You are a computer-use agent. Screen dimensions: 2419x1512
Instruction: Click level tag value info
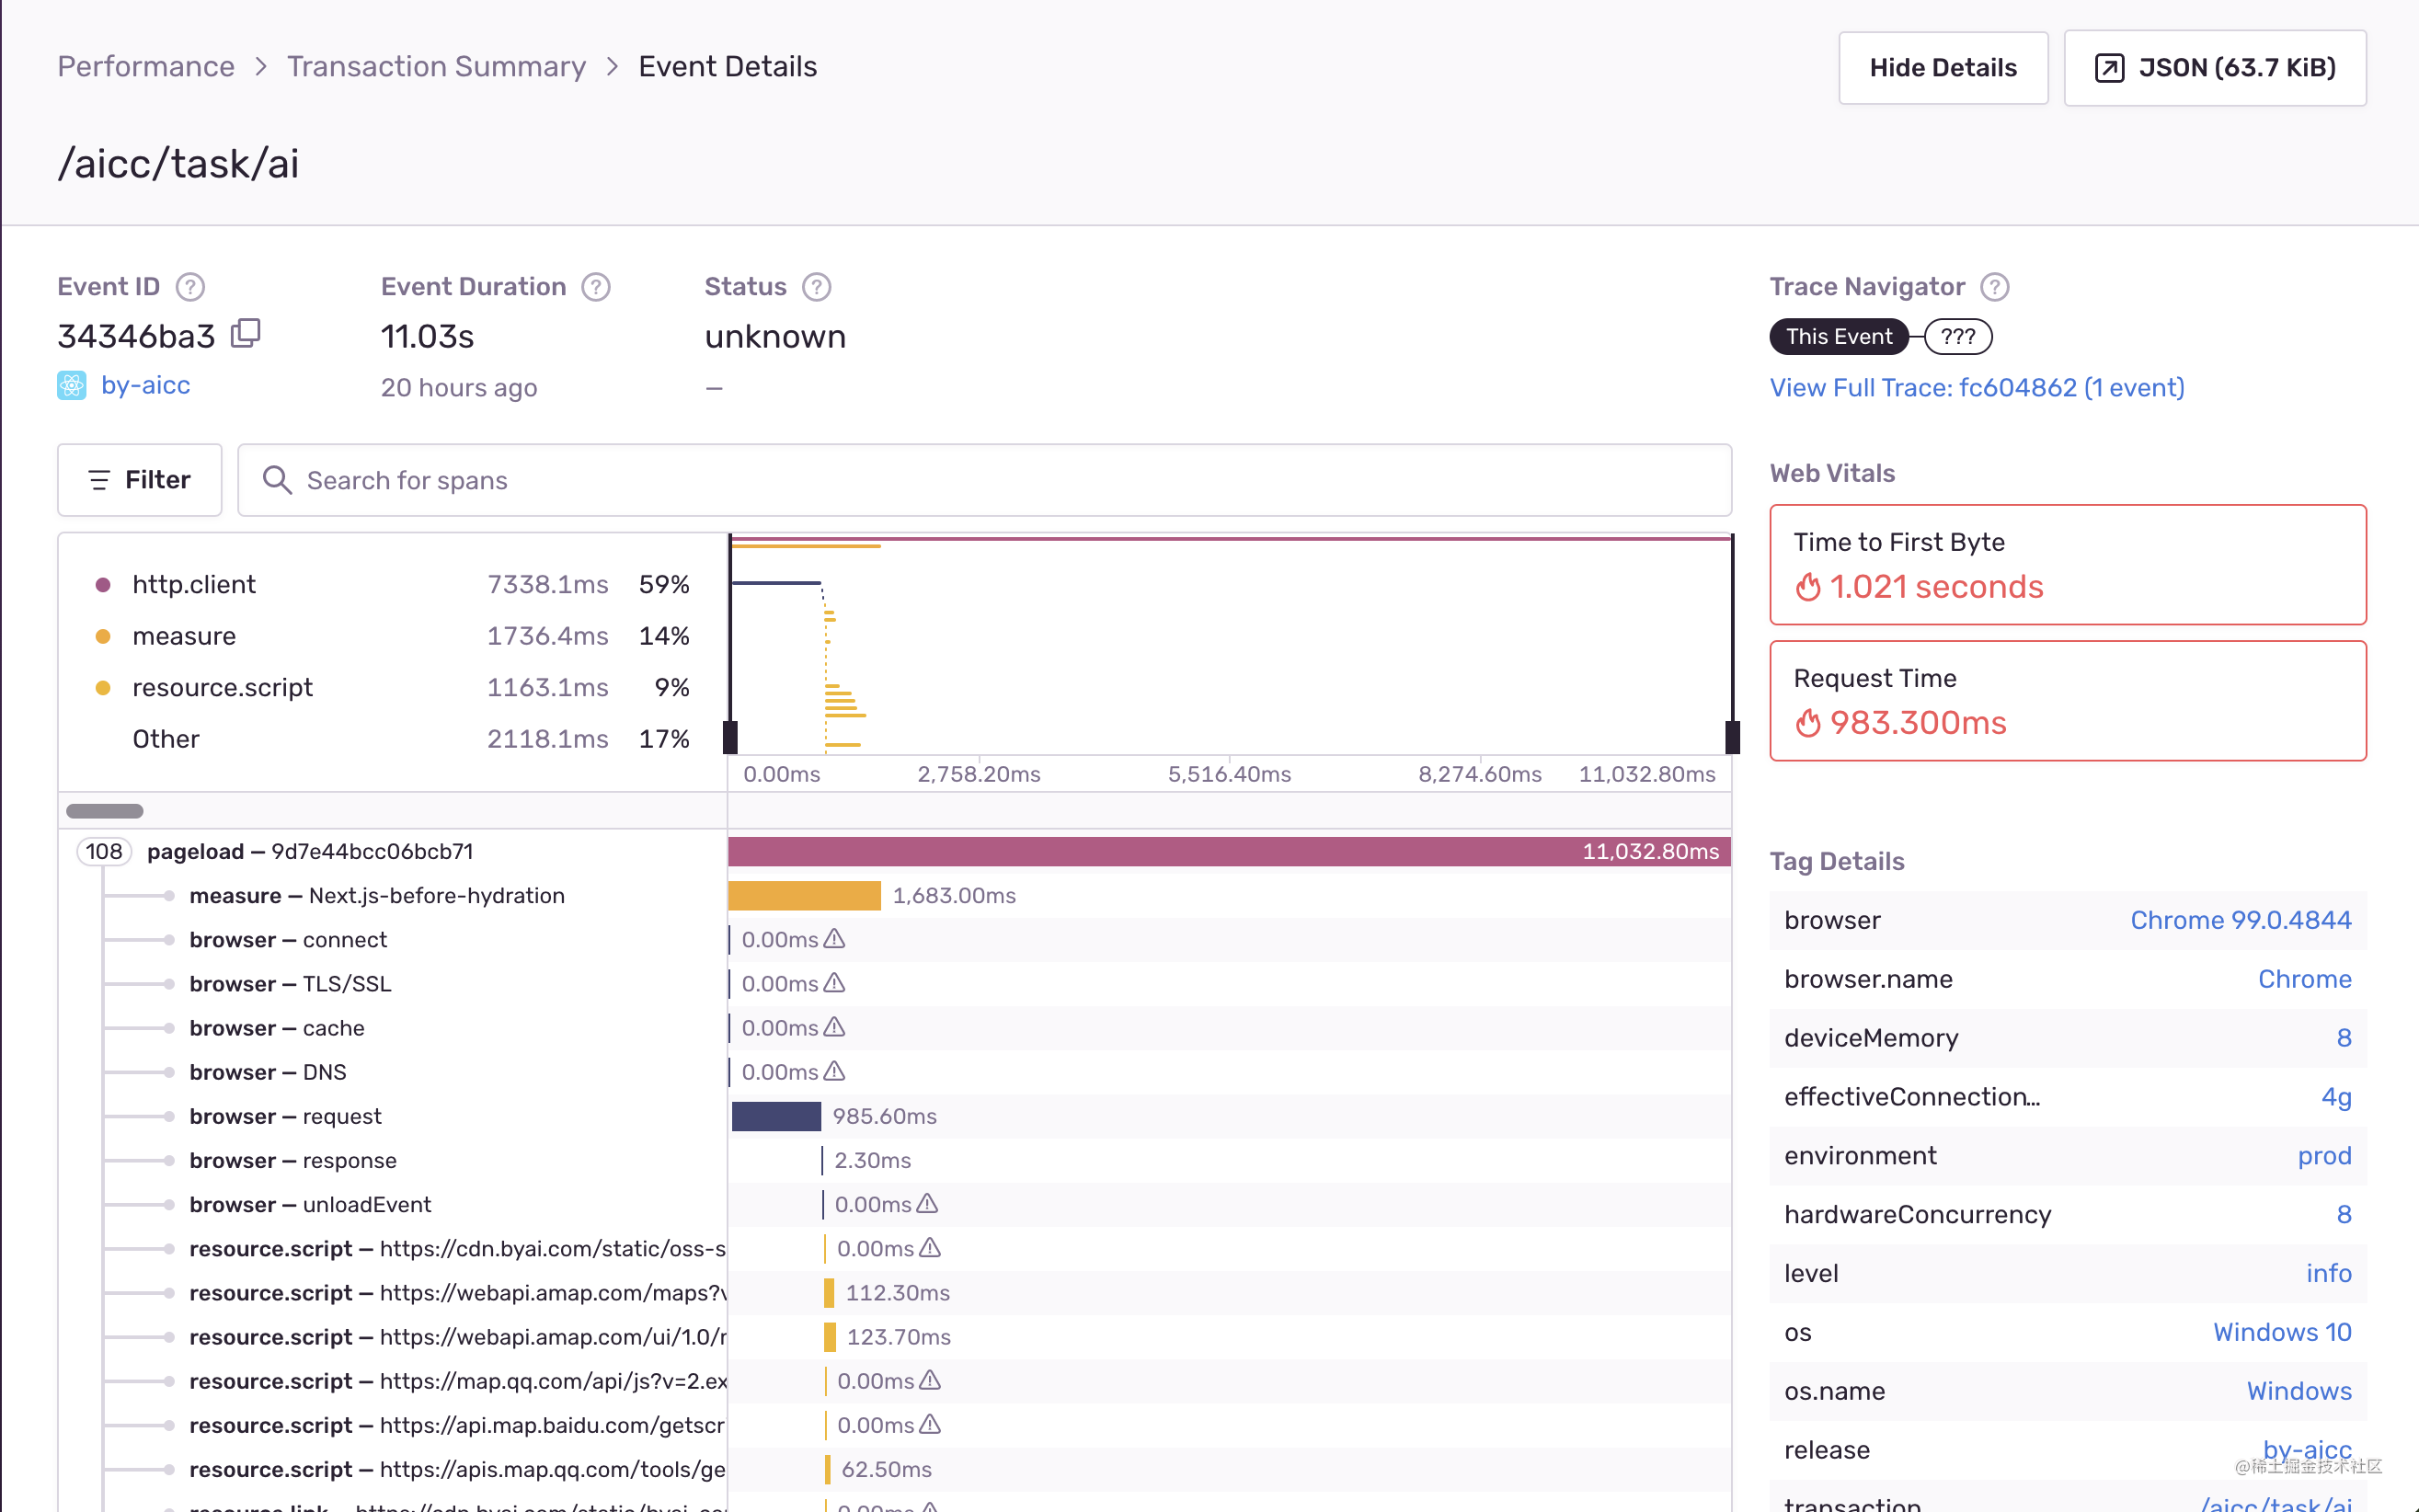2329,1274
